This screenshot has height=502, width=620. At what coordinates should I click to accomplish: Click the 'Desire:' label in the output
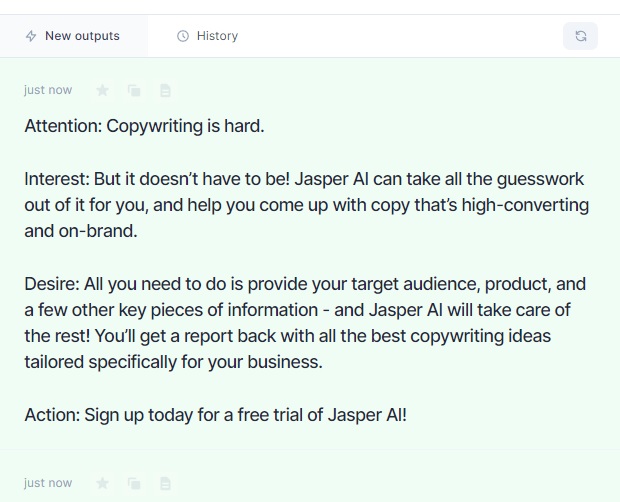coord(52,284)
